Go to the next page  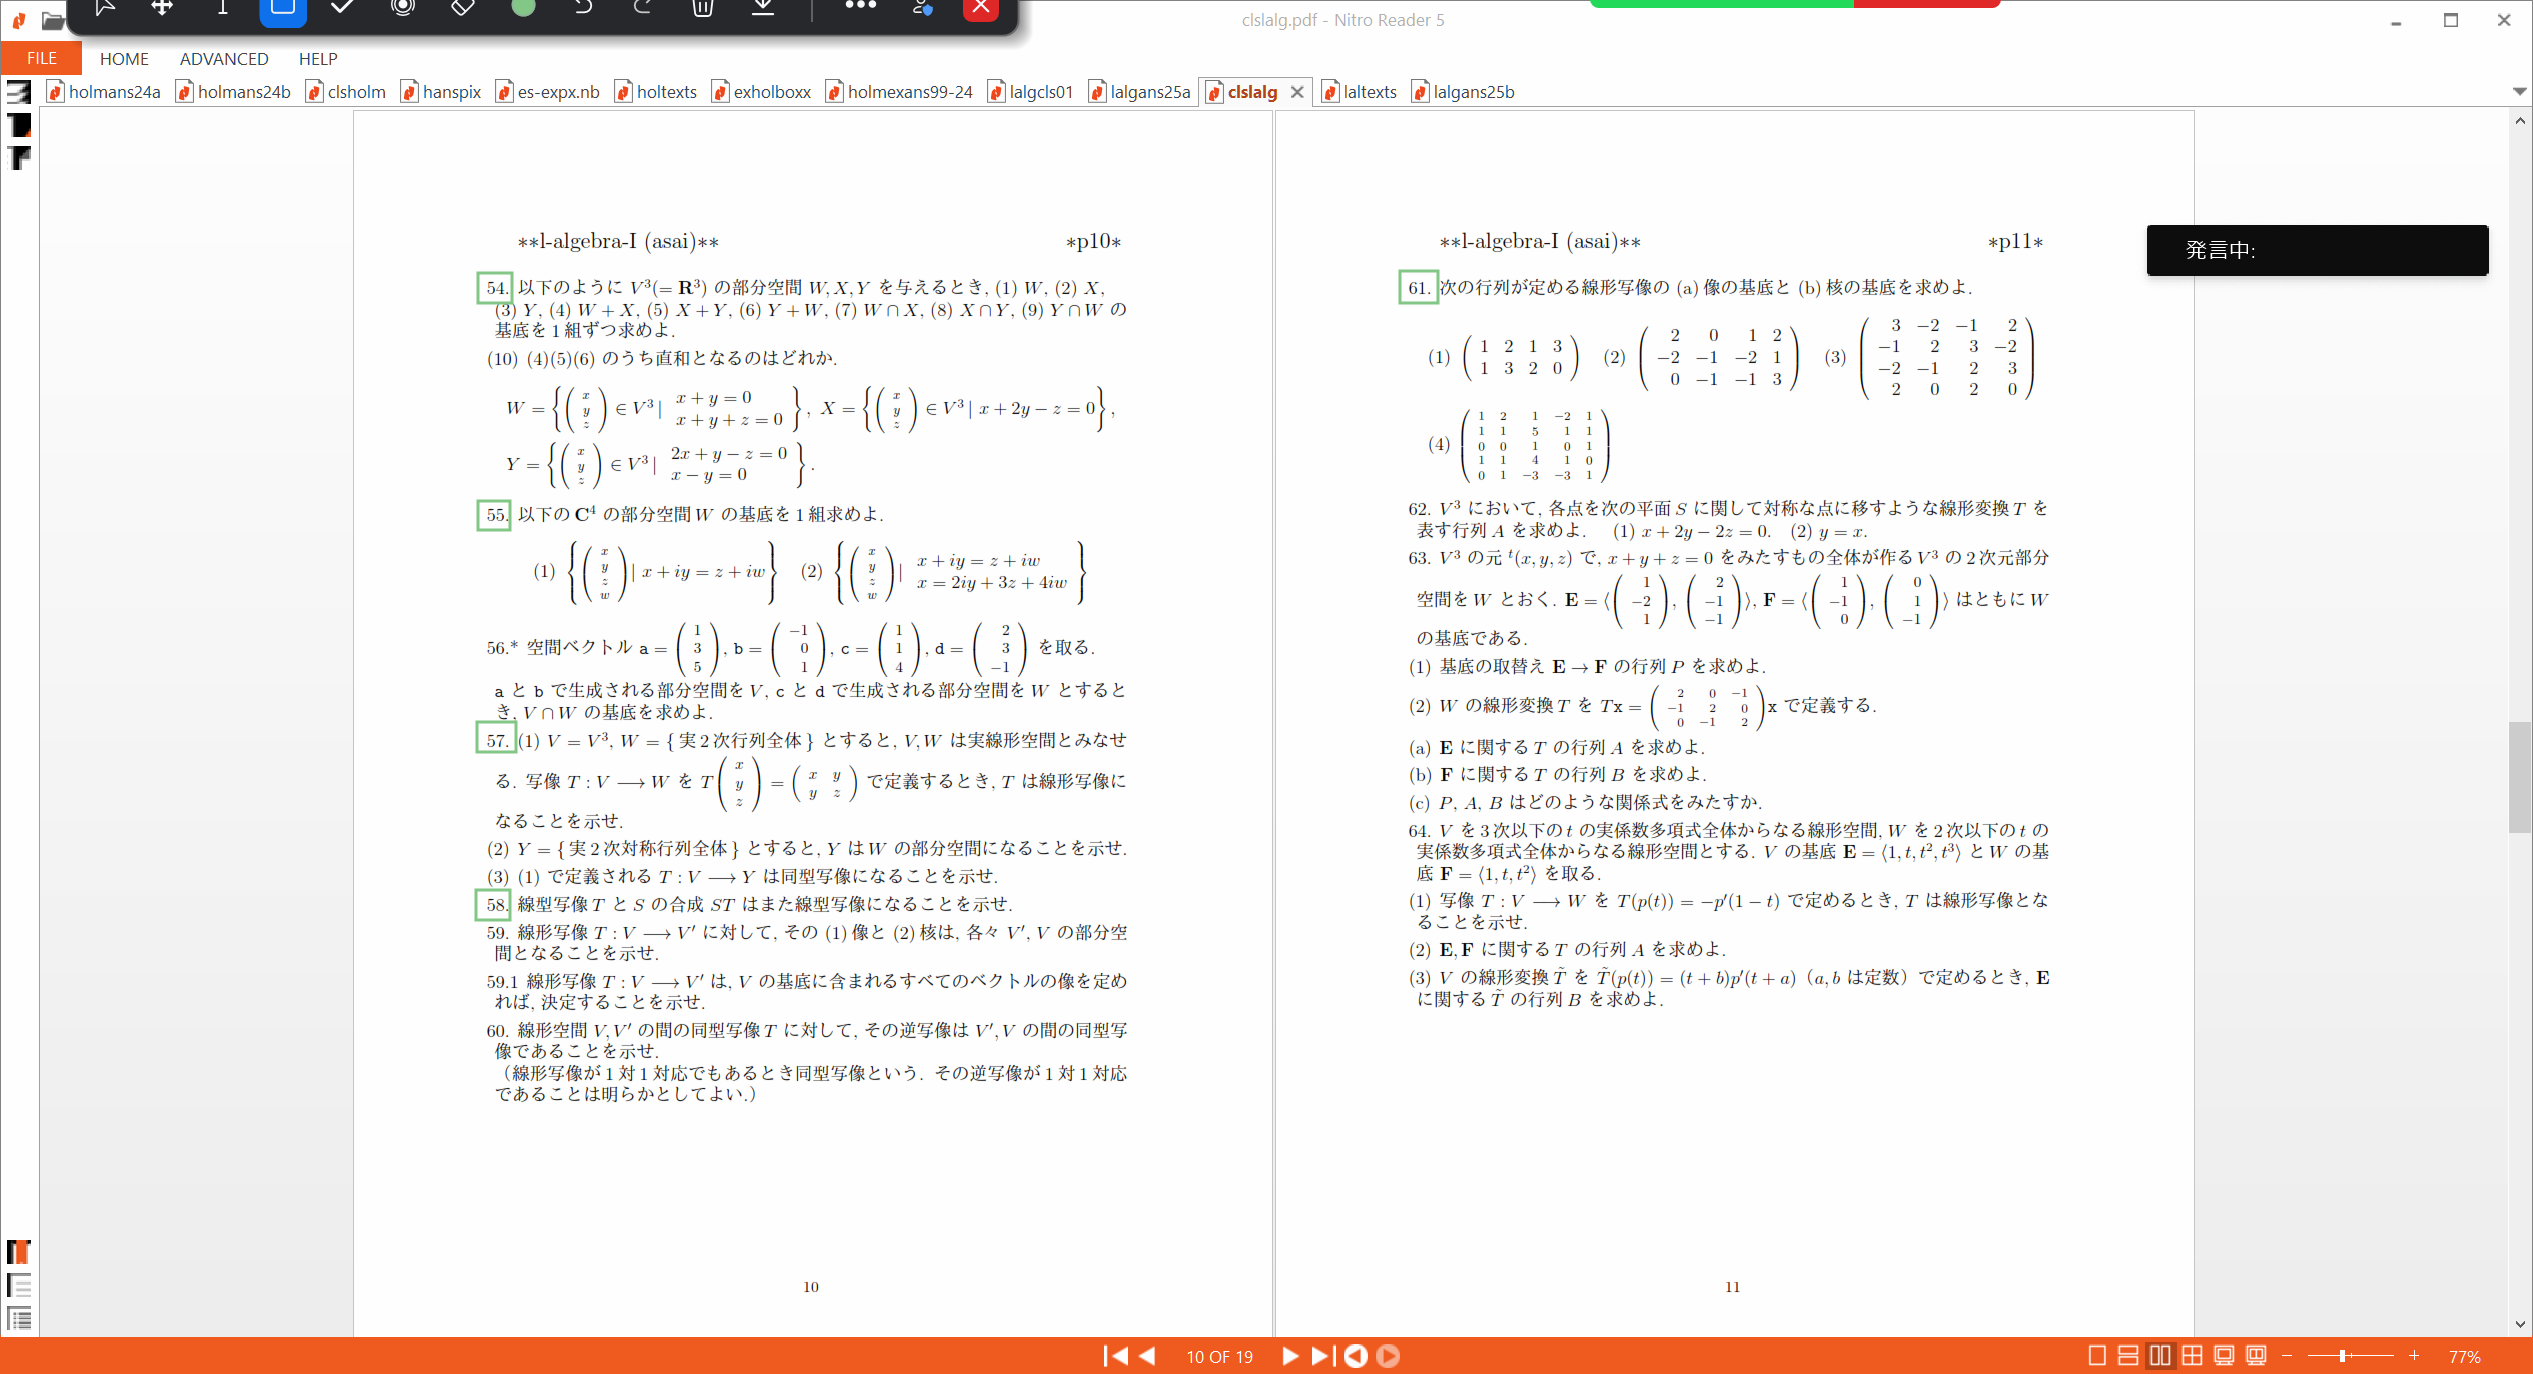point(1290,1356)
